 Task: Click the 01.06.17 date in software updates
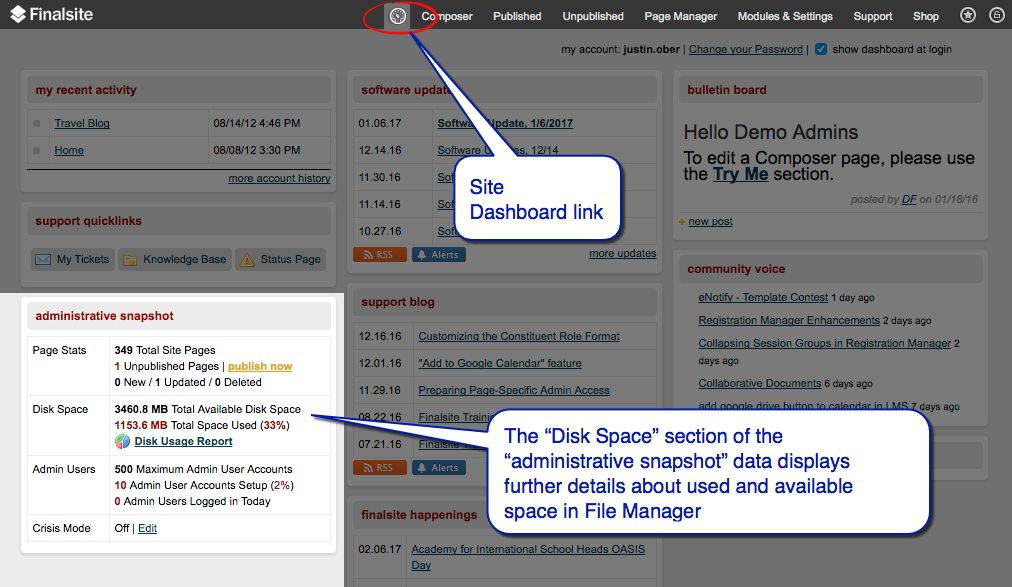point(380,123)
